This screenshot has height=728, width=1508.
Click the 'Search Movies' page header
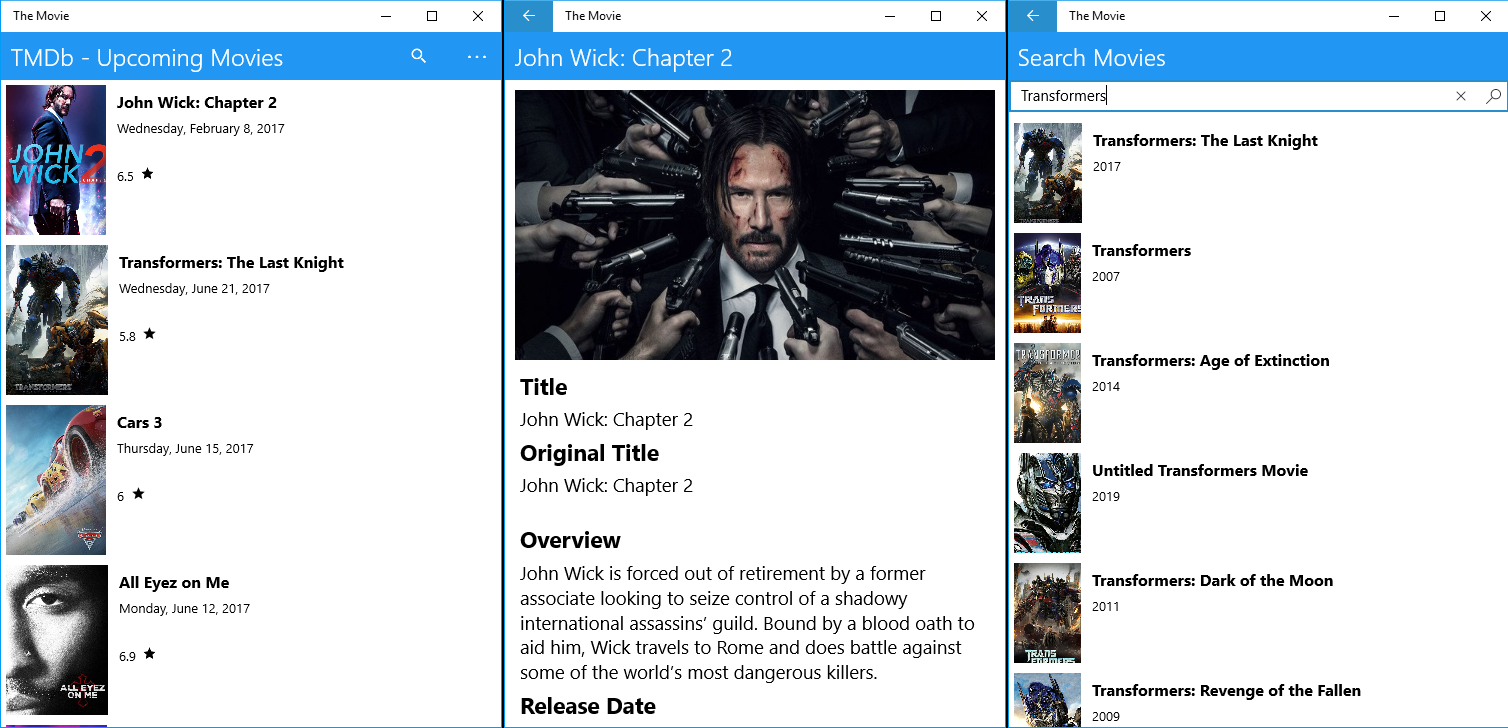point(1091,58)
